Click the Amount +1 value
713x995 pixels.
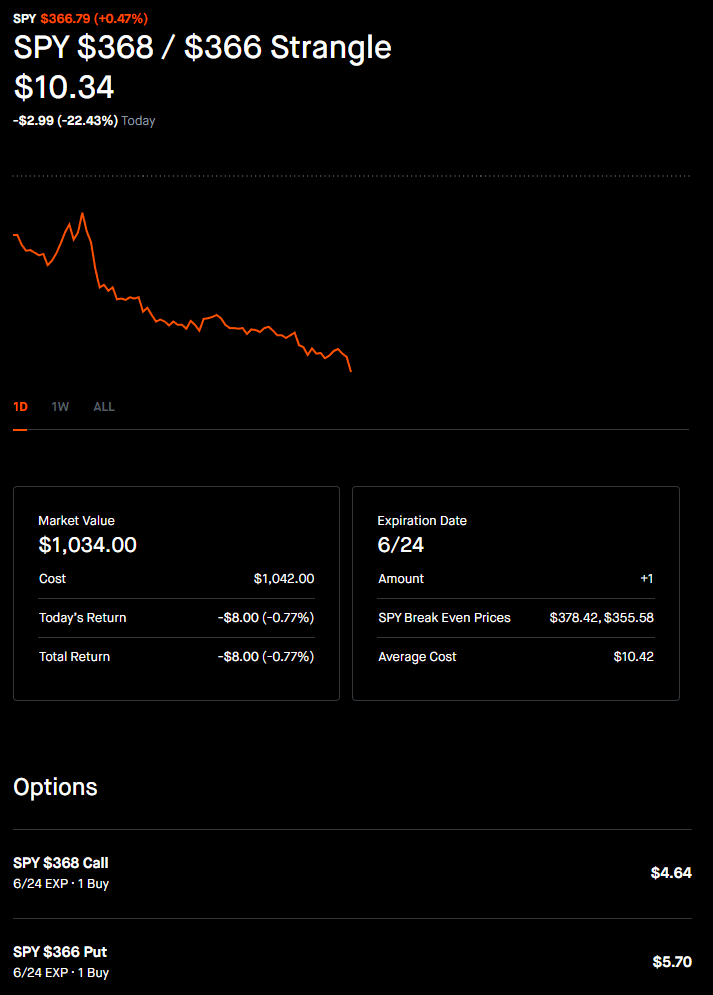[x=646, y=579]
